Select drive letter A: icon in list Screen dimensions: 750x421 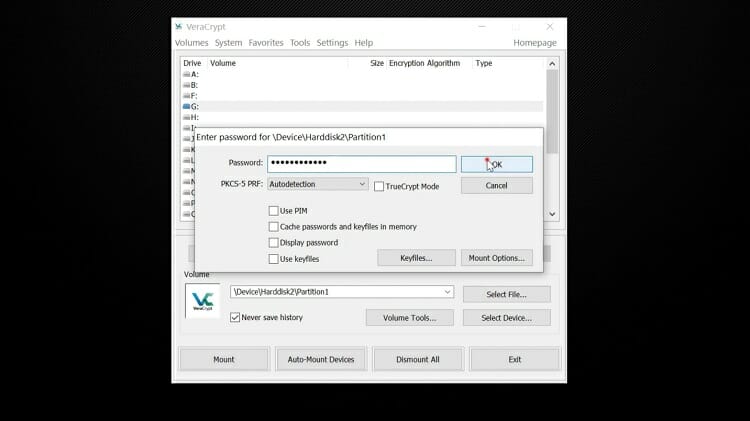pyautogui.click(x=187, y=74)
